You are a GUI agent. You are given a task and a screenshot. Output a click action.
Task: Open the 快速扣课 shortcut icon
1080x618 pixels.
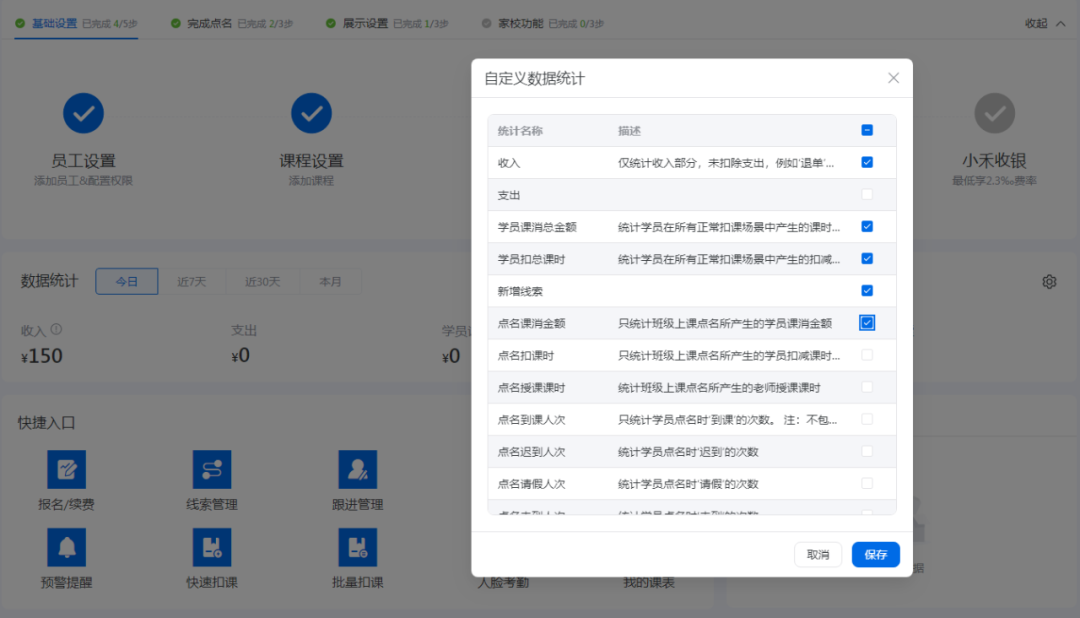(212, 547)
